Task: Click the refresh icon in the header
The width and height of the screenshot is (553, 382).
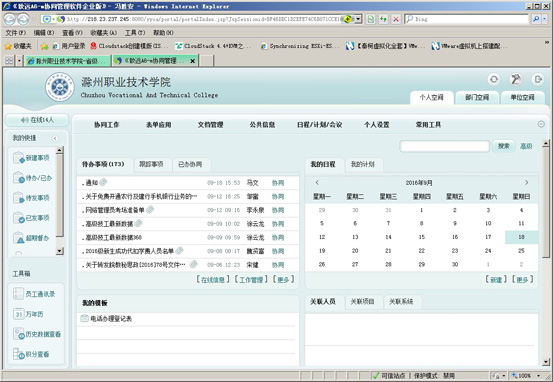Action: pos(494,79)
